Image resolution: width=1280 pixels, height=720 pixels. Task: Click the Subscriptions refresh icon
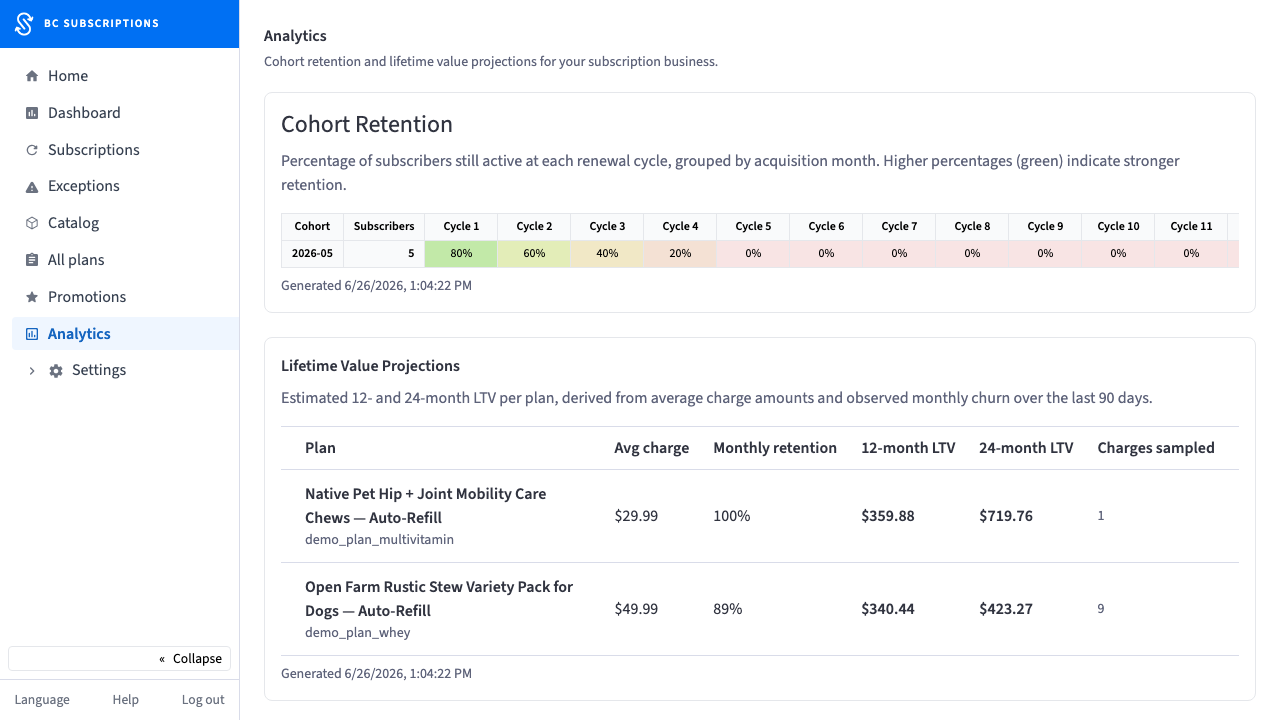tap(32, 150)
